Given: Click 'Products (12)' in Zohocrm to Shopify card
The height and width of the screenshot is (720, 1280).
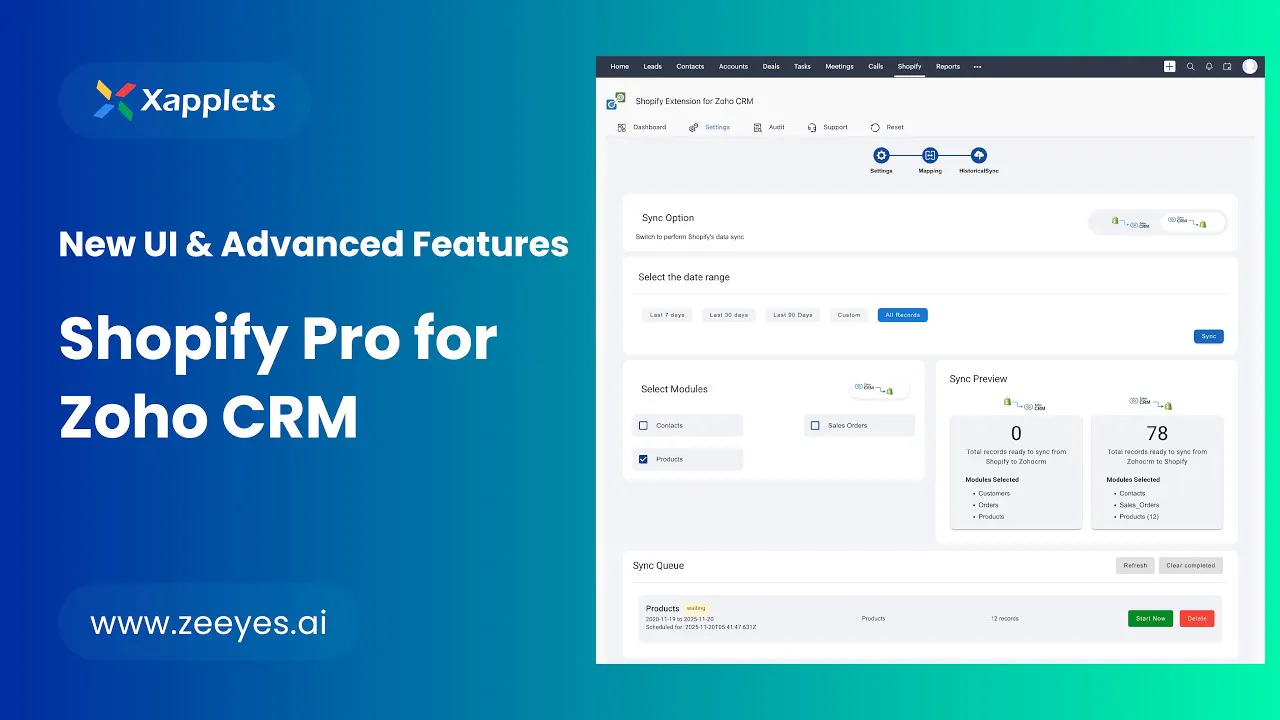Looking at the screenshot, I should 1139,517.
